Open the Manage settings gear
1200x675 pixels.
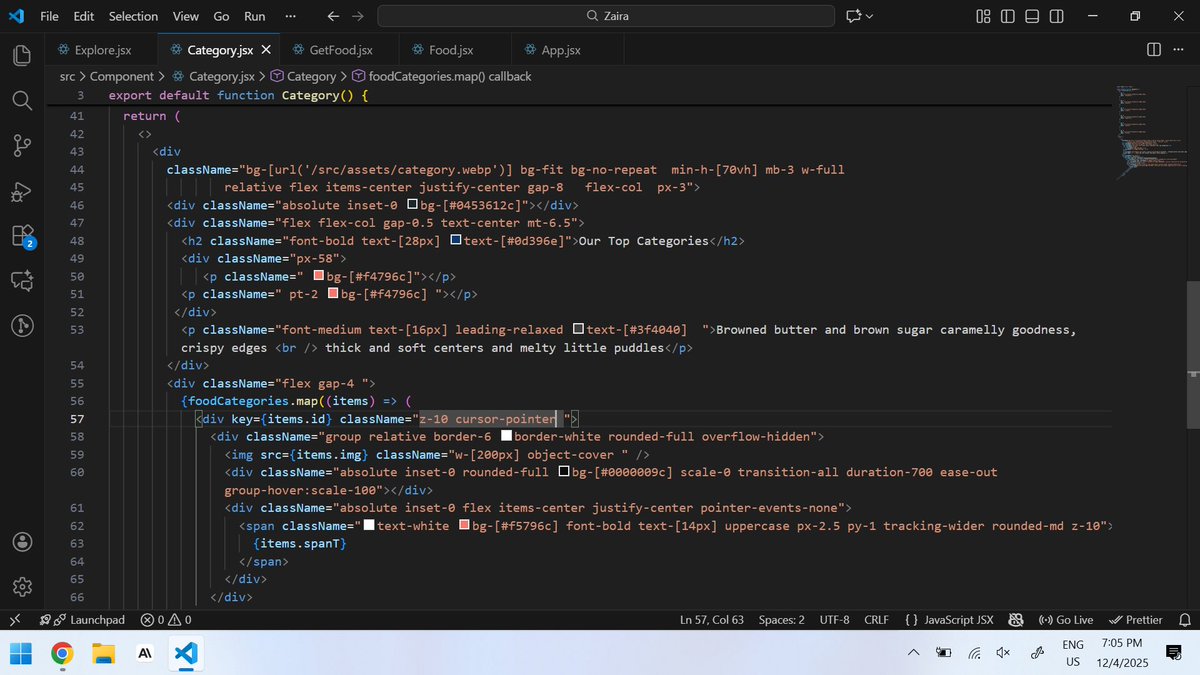coord(22,587)
